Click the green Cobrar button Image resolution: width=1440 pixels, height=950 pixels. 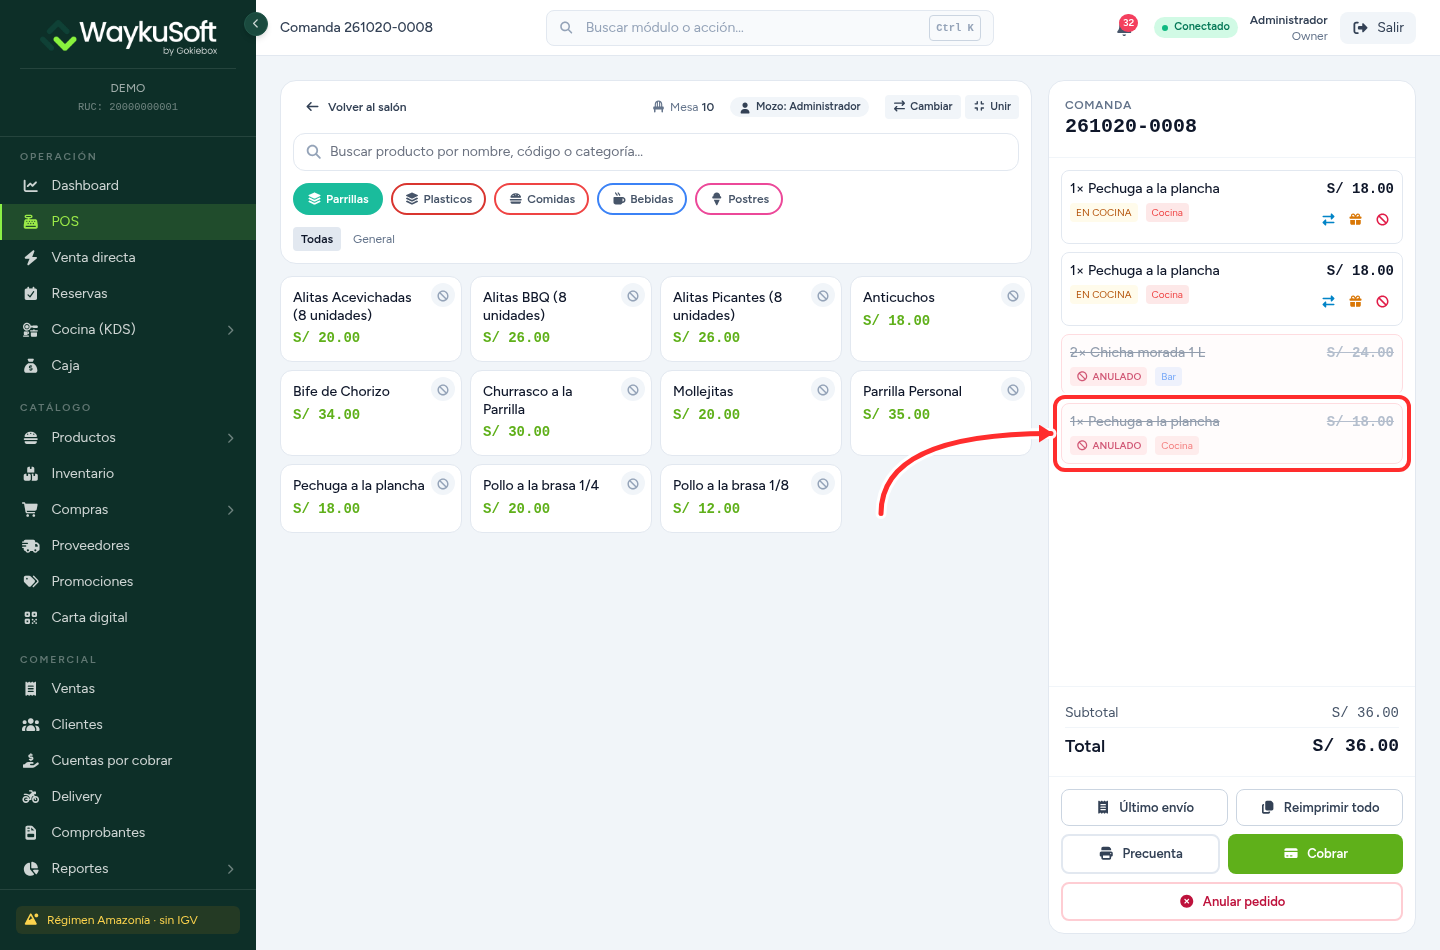coord(1315,854)
